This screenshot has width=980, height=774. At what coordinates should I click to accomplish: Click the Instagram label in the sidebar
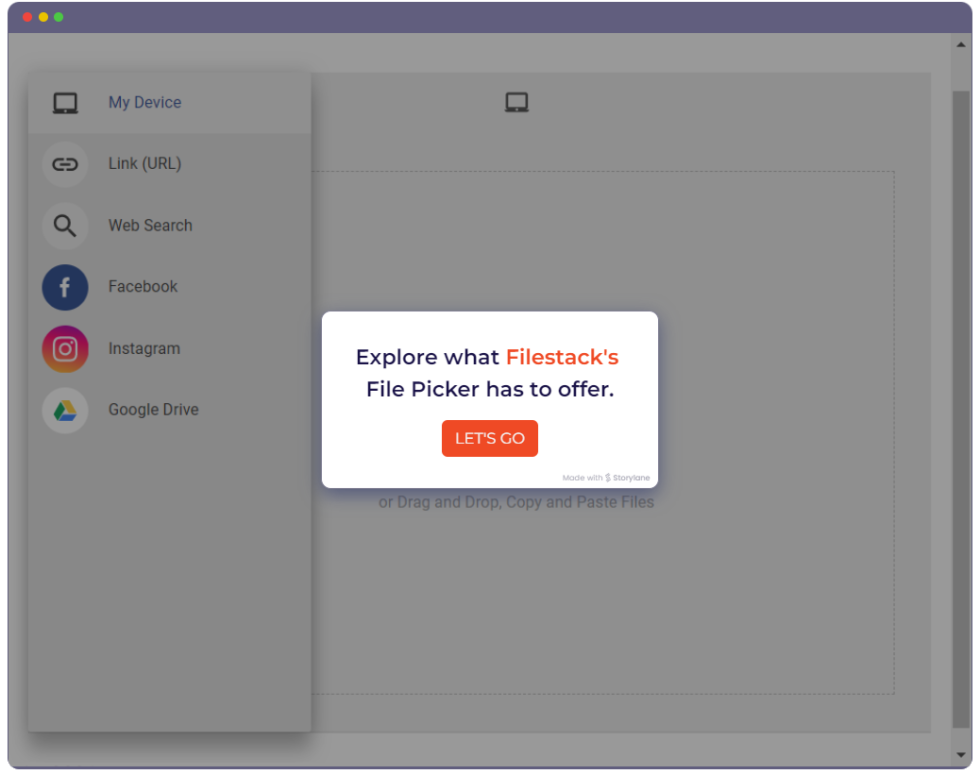click(144, 348)
